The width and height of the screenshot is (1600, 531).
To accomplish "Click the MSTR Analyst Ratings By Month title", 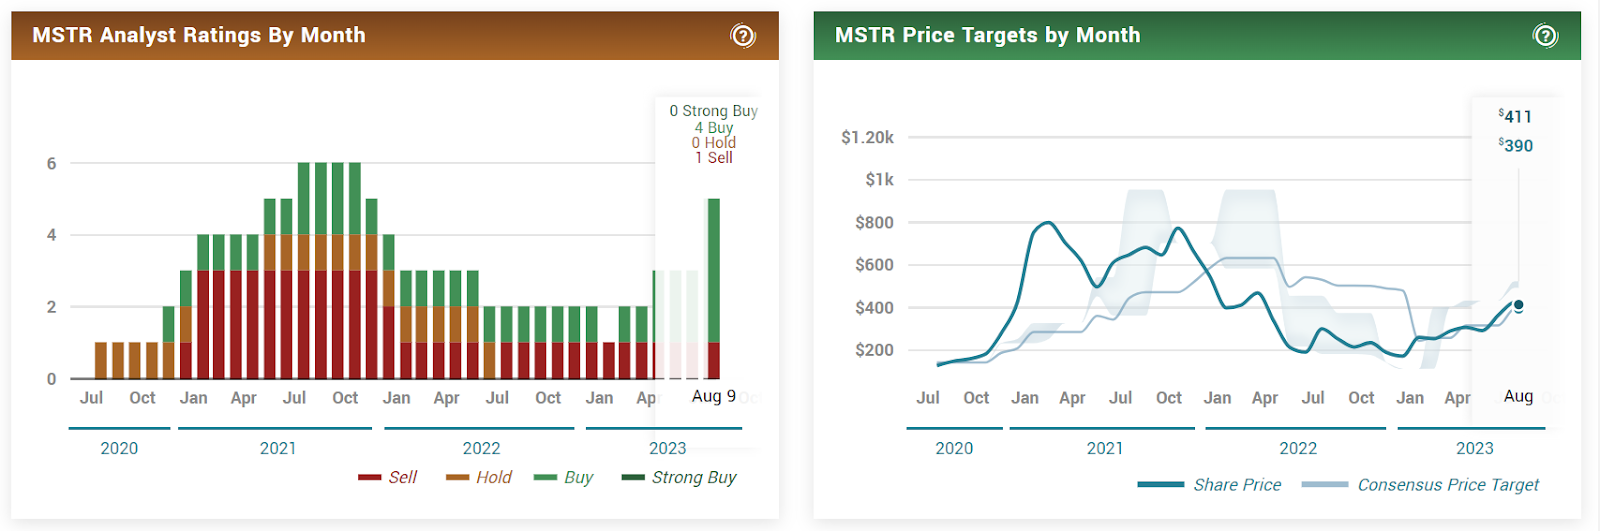I will click(199, 35).
